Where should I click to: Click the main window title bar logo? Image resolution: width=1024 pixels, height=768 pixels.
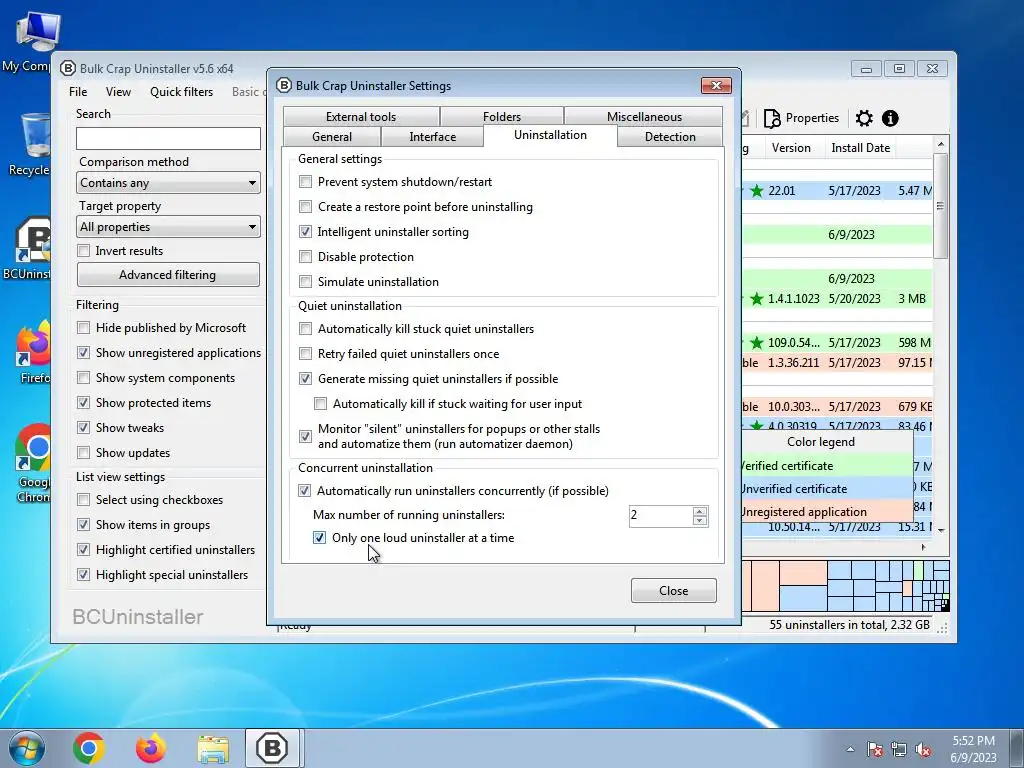[x=67, y=69]
